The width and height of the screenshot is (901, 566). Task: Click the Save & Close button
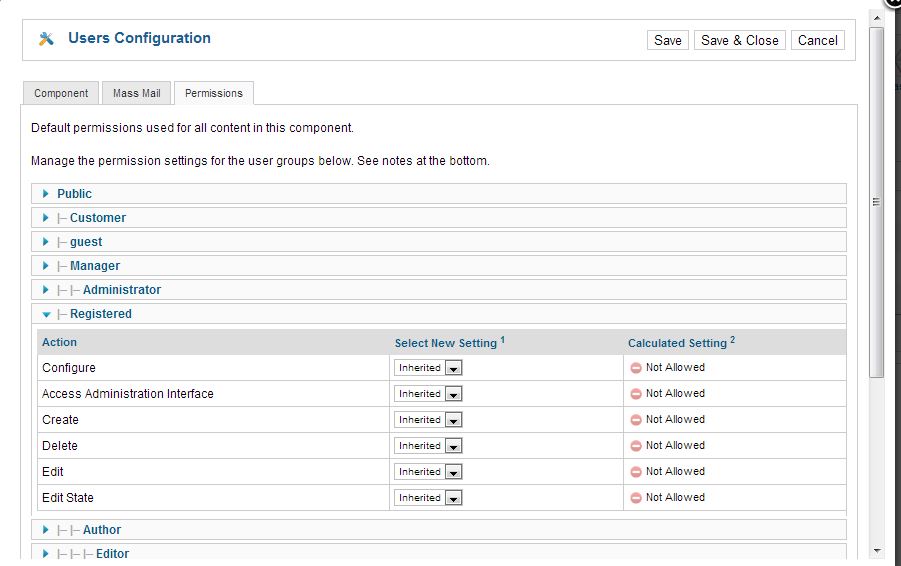click(740, 40)
